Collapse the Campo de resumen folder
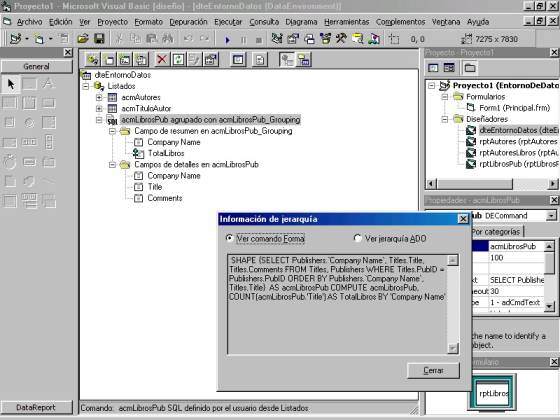The width and height of the screenshot is (560, 420). pyautogui.click(x=112, y=131)
